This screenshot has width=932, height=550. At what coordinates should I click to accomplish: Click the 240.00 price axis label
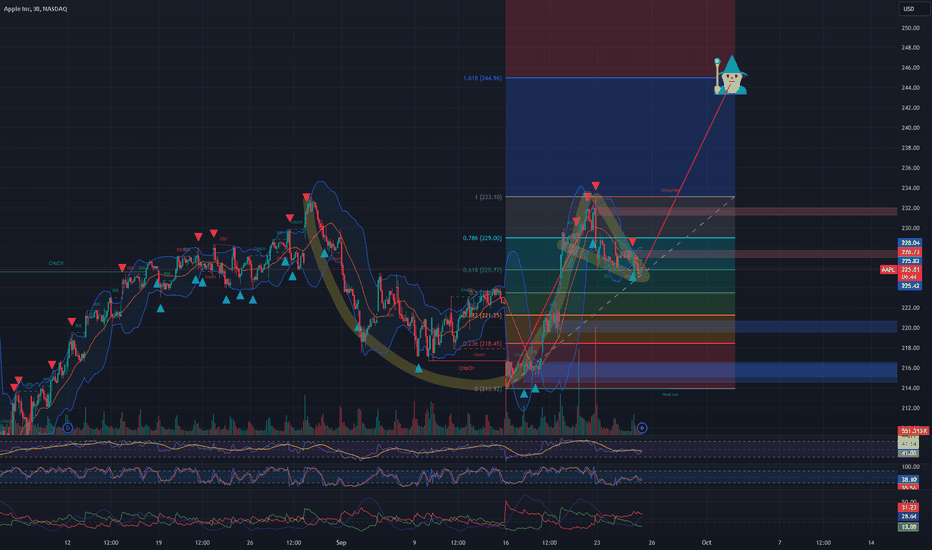[910, 128]
